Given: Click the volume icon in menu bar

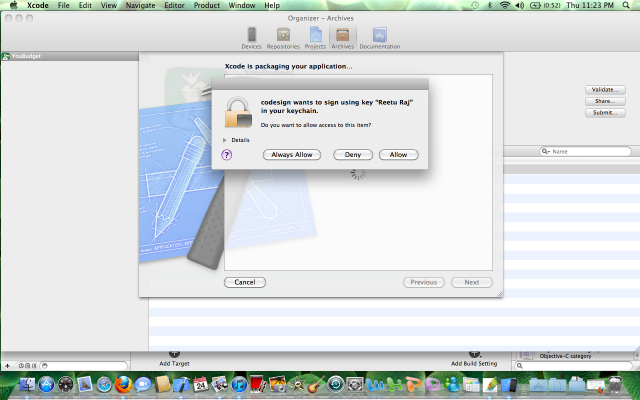Looking at the screenshot, I should pyautogui.click(x=520, y=5).
